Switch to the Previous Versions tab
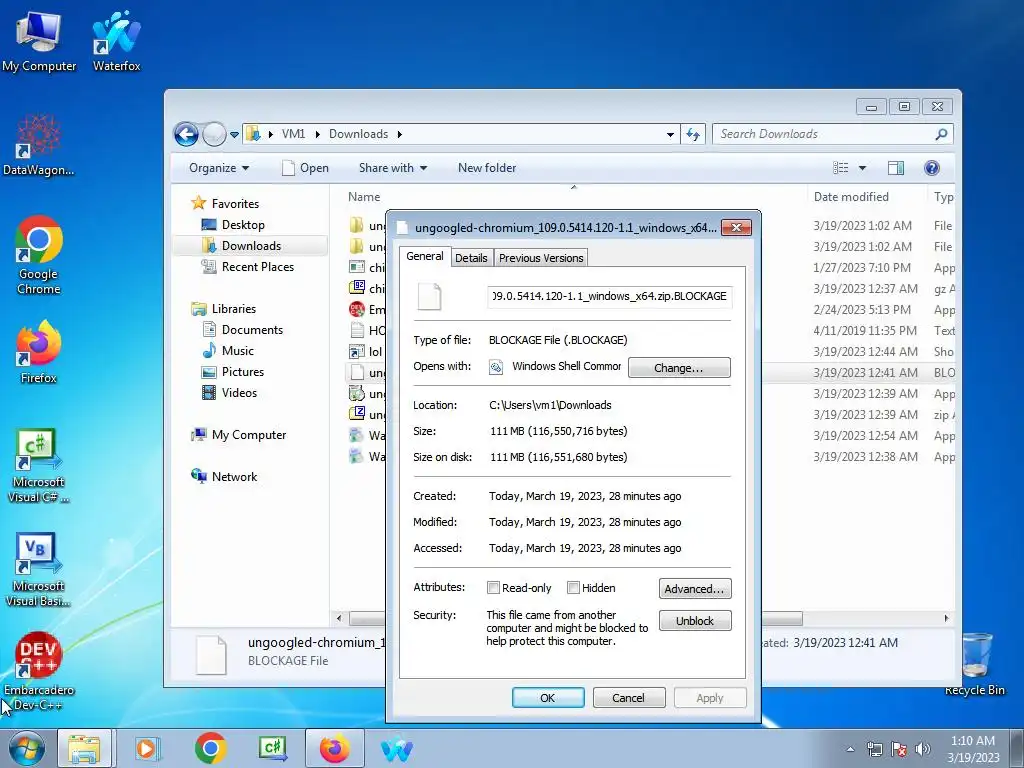 point(541,258)
